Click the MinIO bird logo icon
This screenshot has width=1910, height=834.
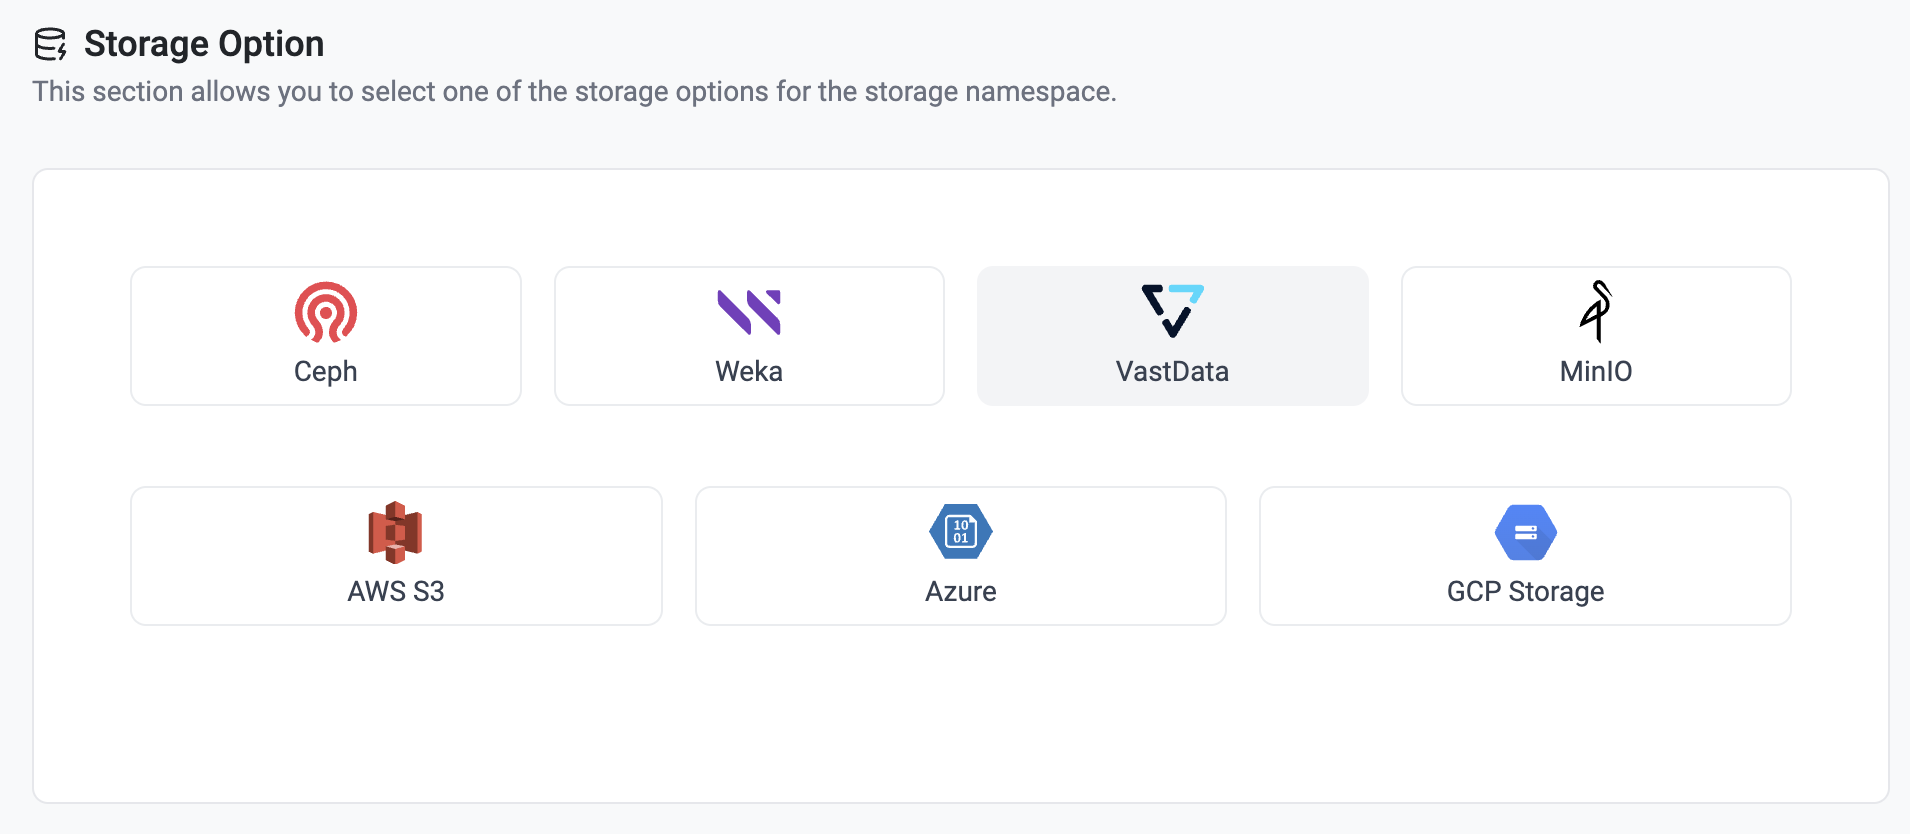(x=1596, y=311)
